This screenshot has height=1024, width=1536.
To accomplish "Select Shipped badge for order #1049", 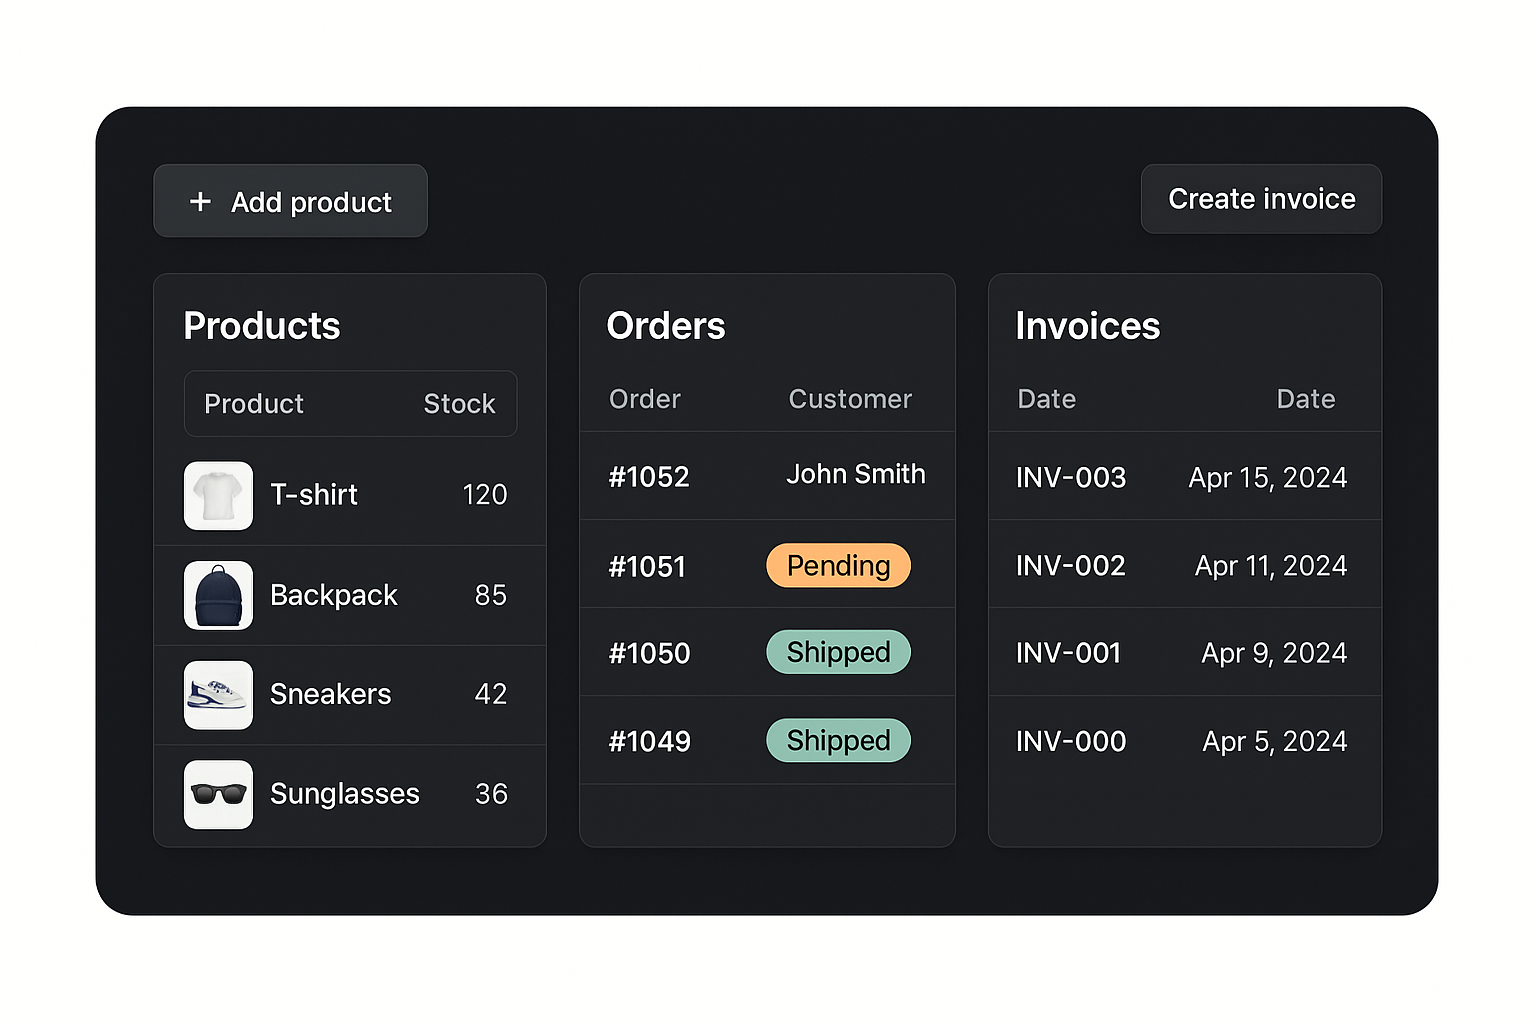I will pos(838,741).
